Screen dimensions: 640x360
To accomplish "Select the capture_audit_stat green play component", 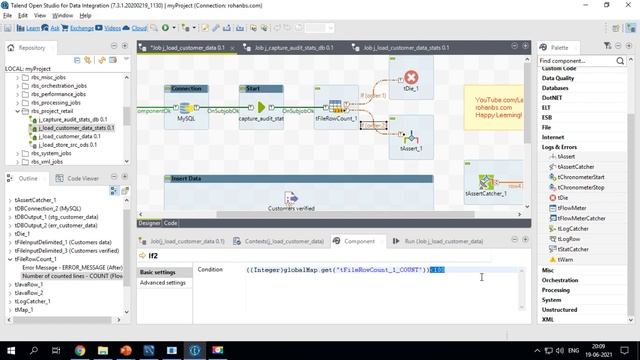I will (261, 108).
